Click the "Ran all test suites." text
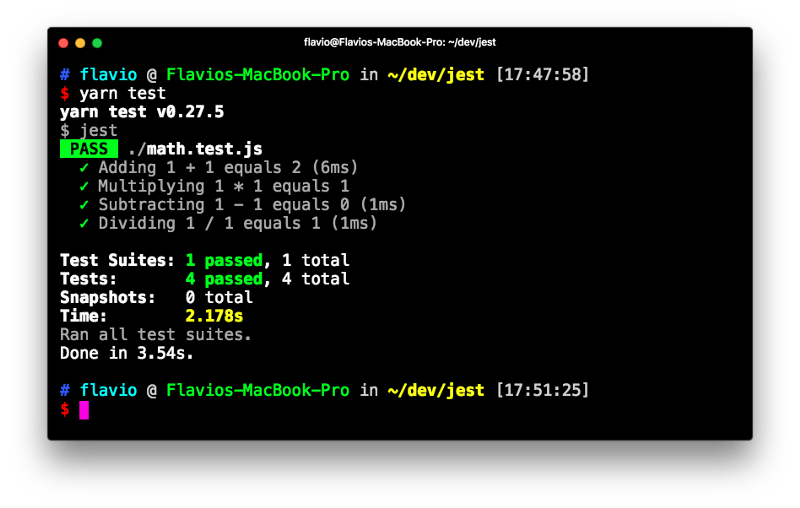 (x=156, y=334)
